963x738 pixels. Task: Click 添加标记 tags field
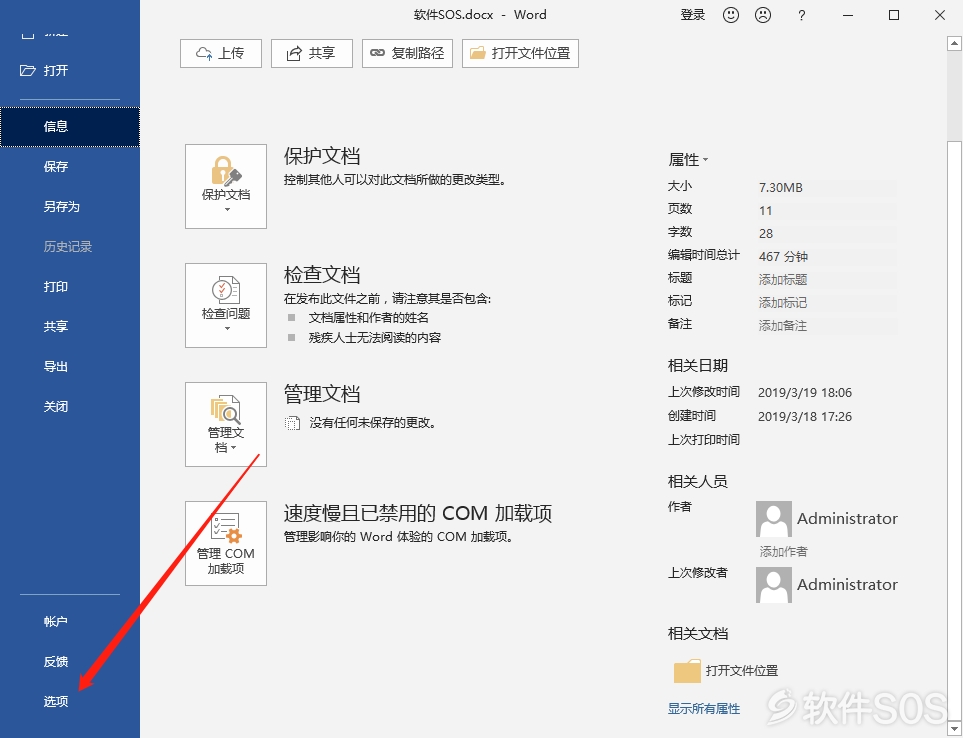point(827,302)
